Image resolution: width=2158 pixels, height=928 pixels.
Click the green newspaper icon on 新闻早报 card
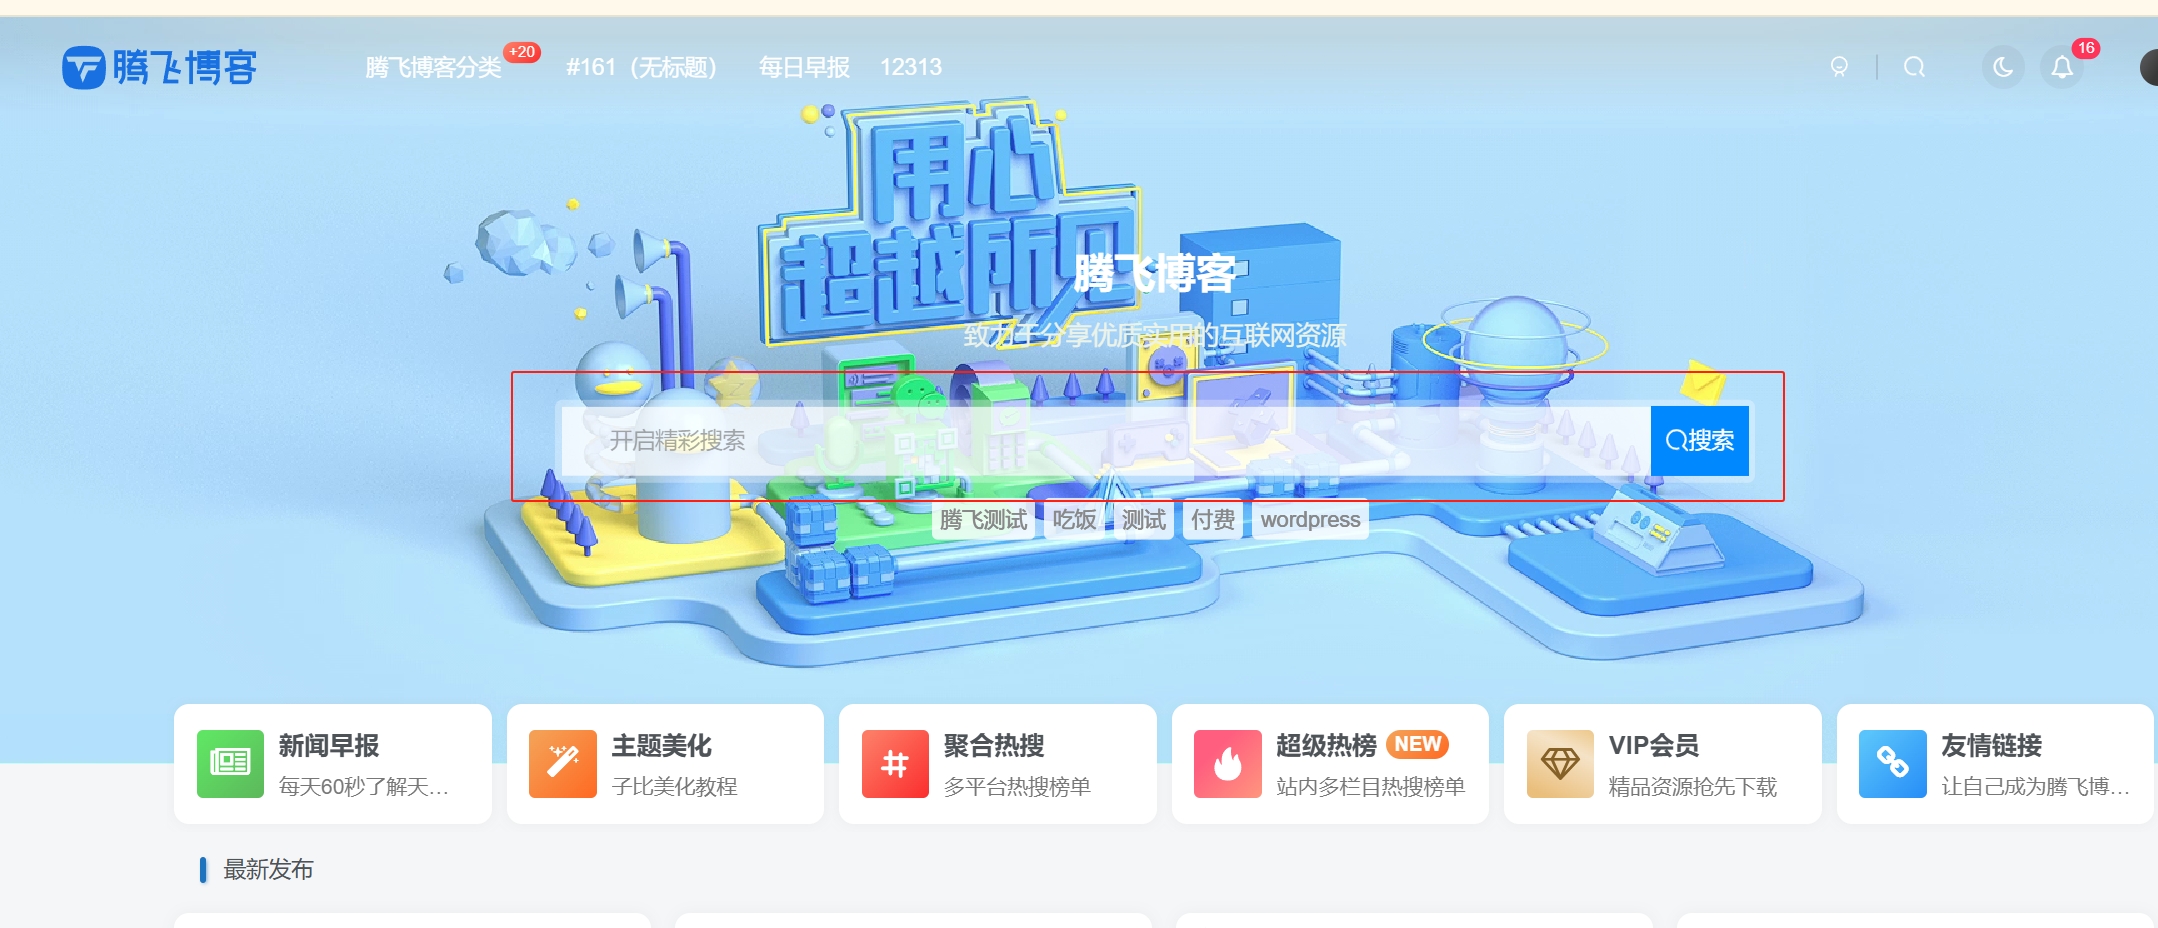pyautogui.click(x=230, y=763)
